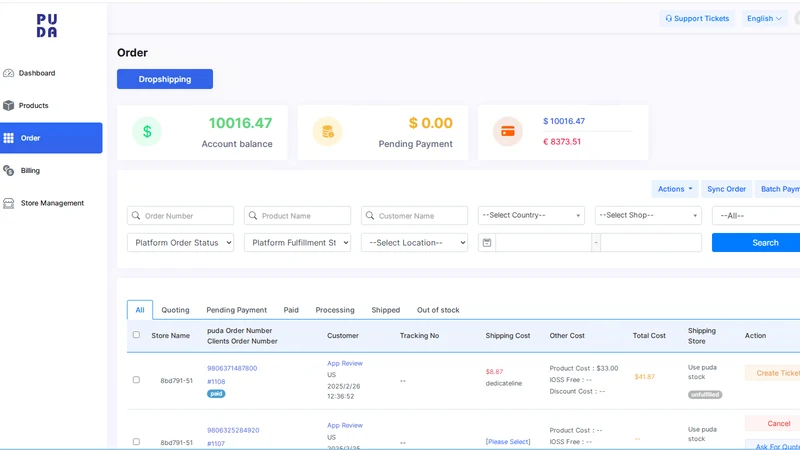Switch to the Shipped tab

pyautogui.click(x=386, y=310)
